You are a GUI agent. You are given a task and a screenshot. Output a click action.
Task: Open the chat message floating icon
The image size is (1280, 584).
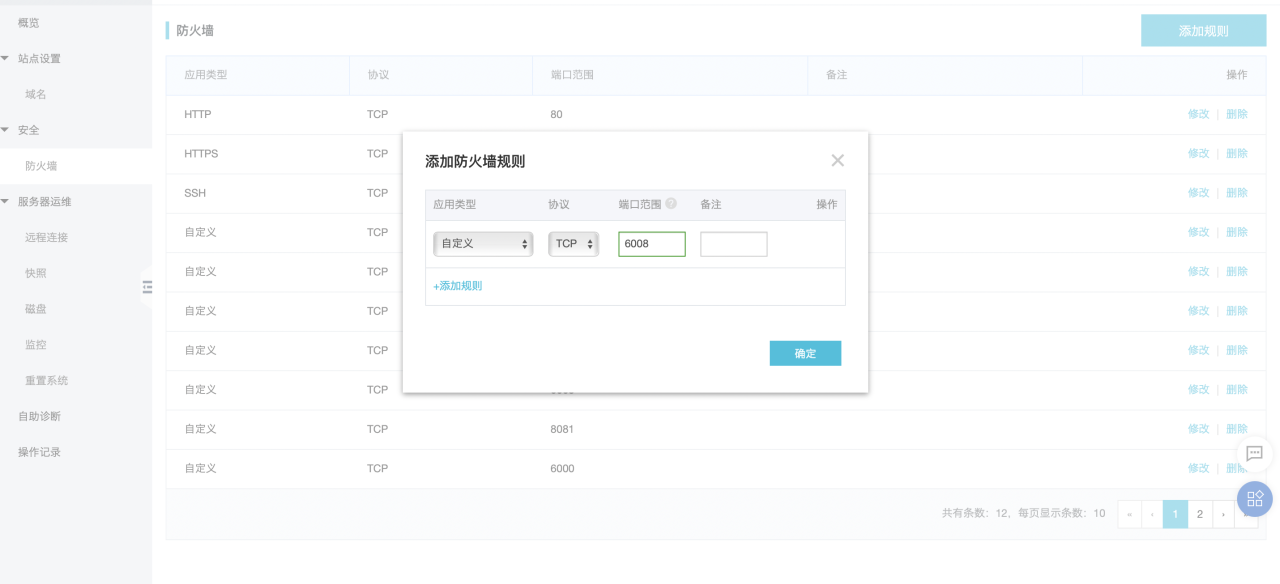pyautogui.click(x=1254, y=453)
